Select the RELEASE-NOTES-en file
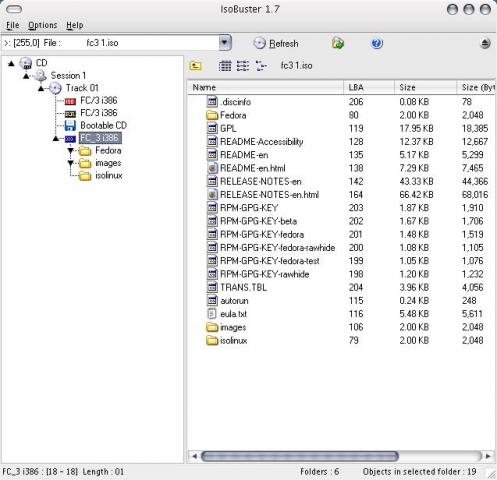 [x=261, y=181]
